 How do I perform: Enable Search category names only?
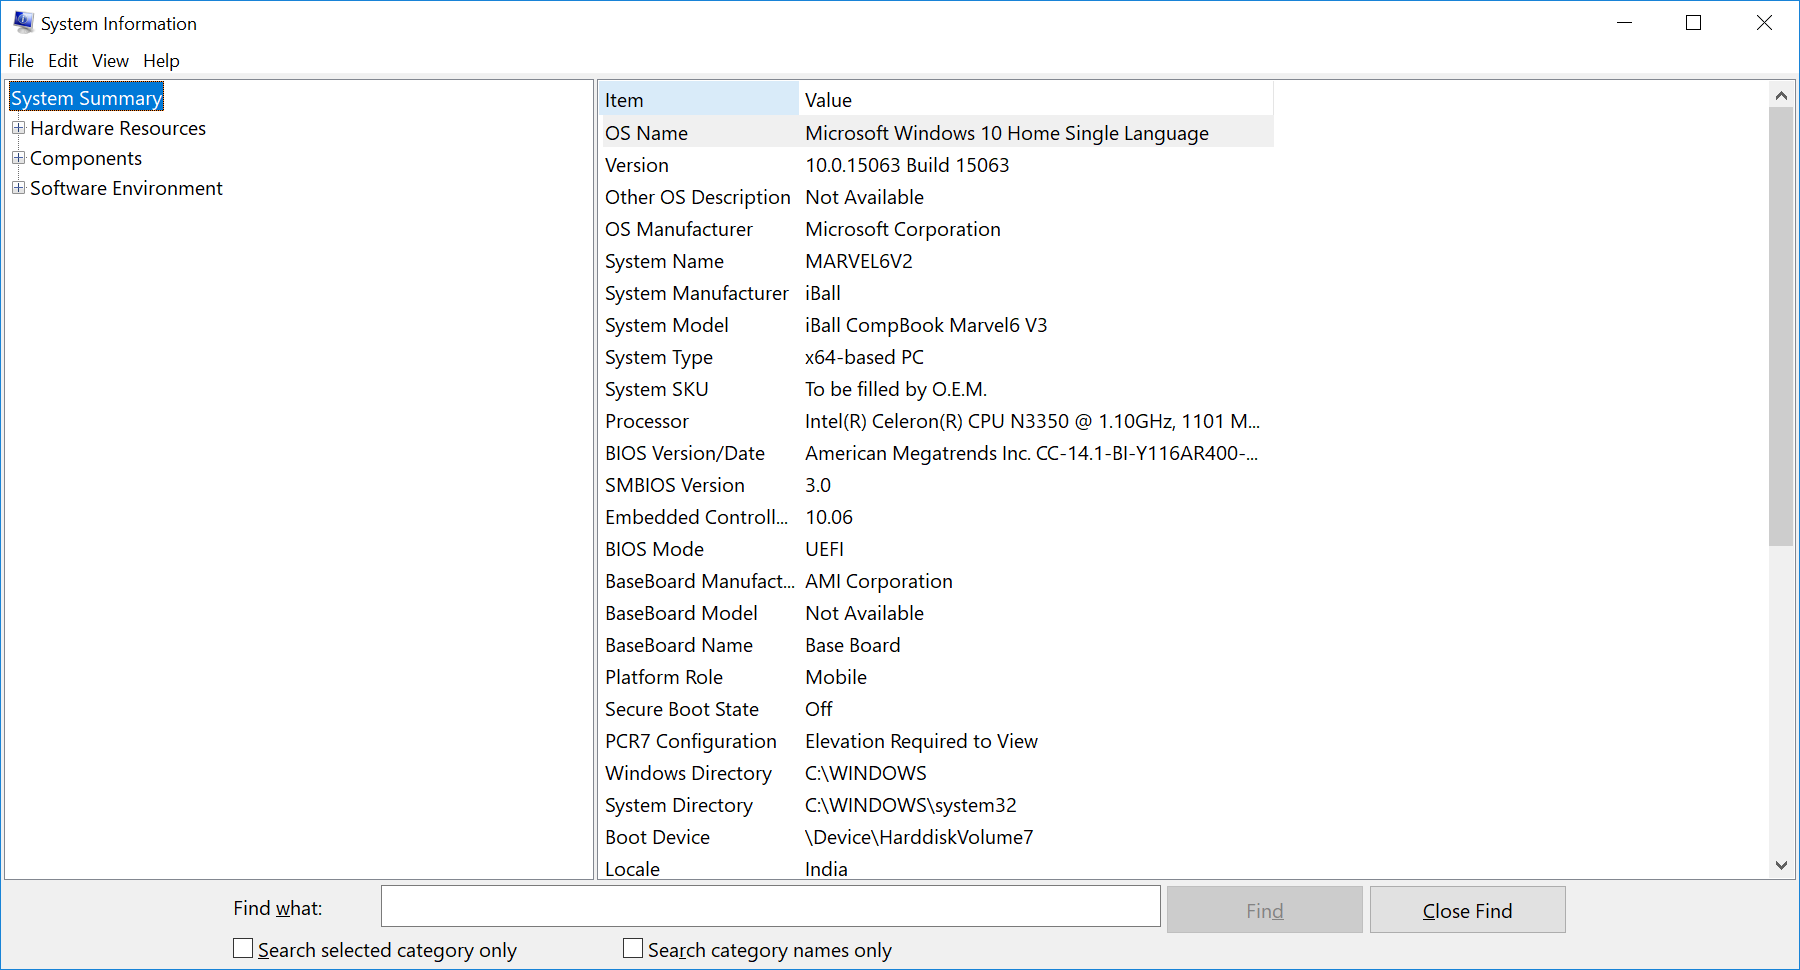(x=632, y=947)
